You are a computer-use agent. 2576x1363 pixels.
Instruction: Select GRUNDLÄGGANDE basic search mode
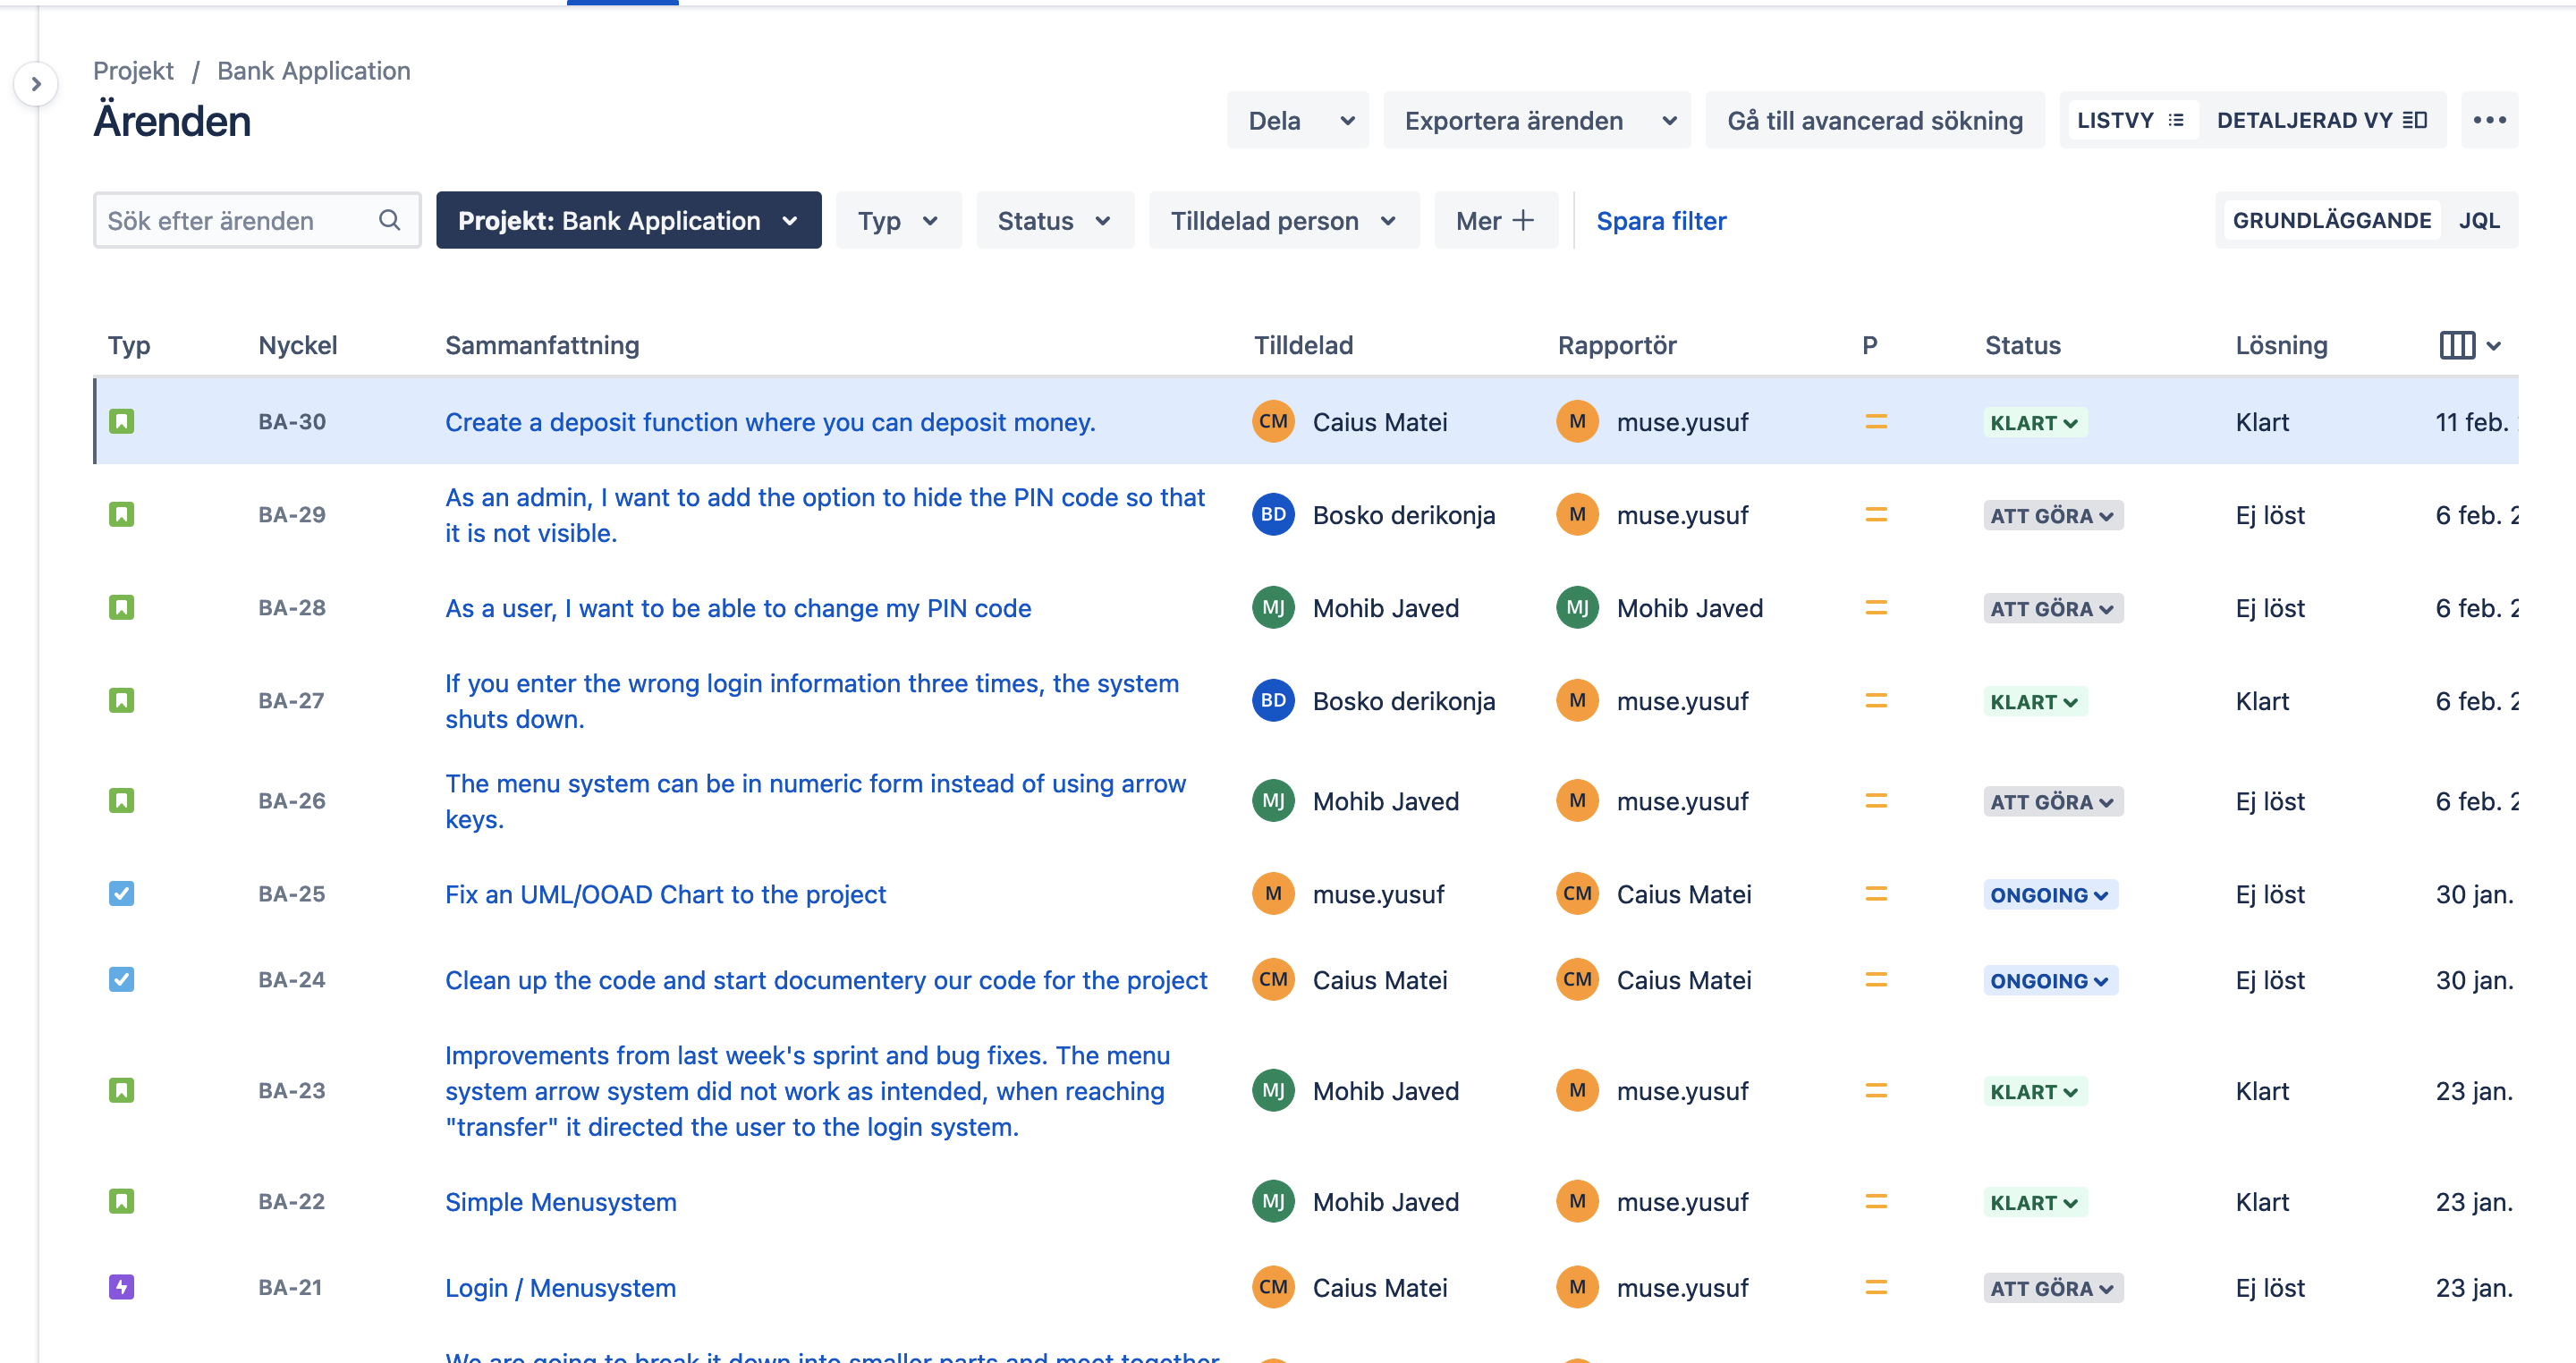coord(2331,220)
